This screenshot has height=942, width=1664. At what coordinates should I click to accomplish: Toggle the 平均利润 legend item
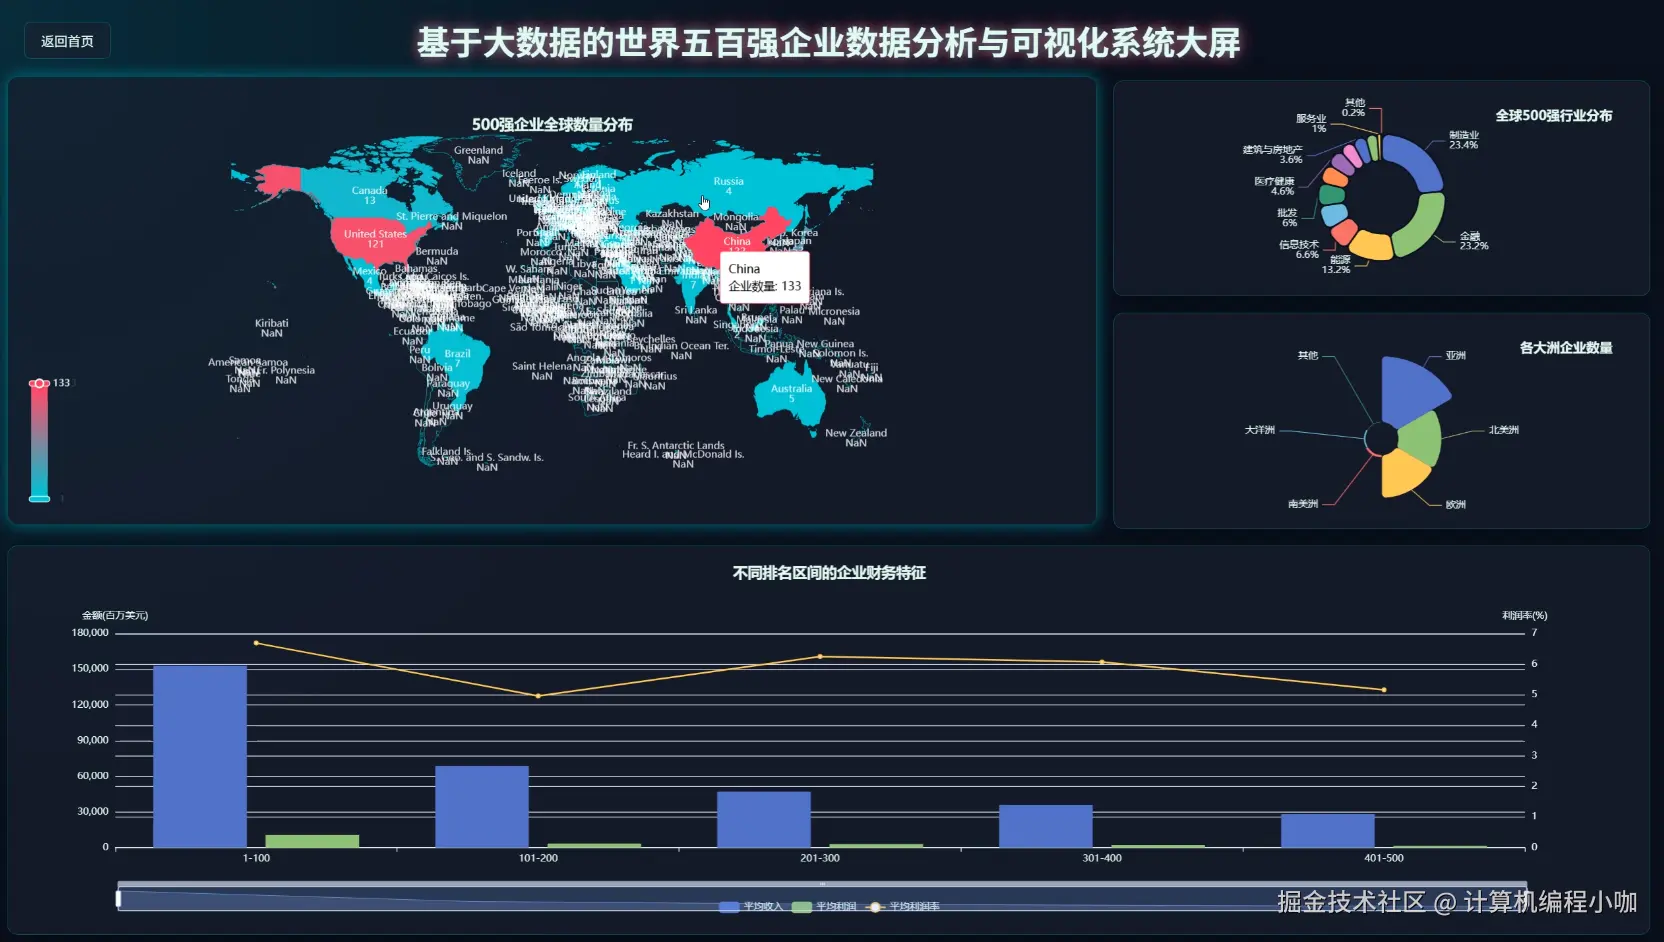click(824, 907)
